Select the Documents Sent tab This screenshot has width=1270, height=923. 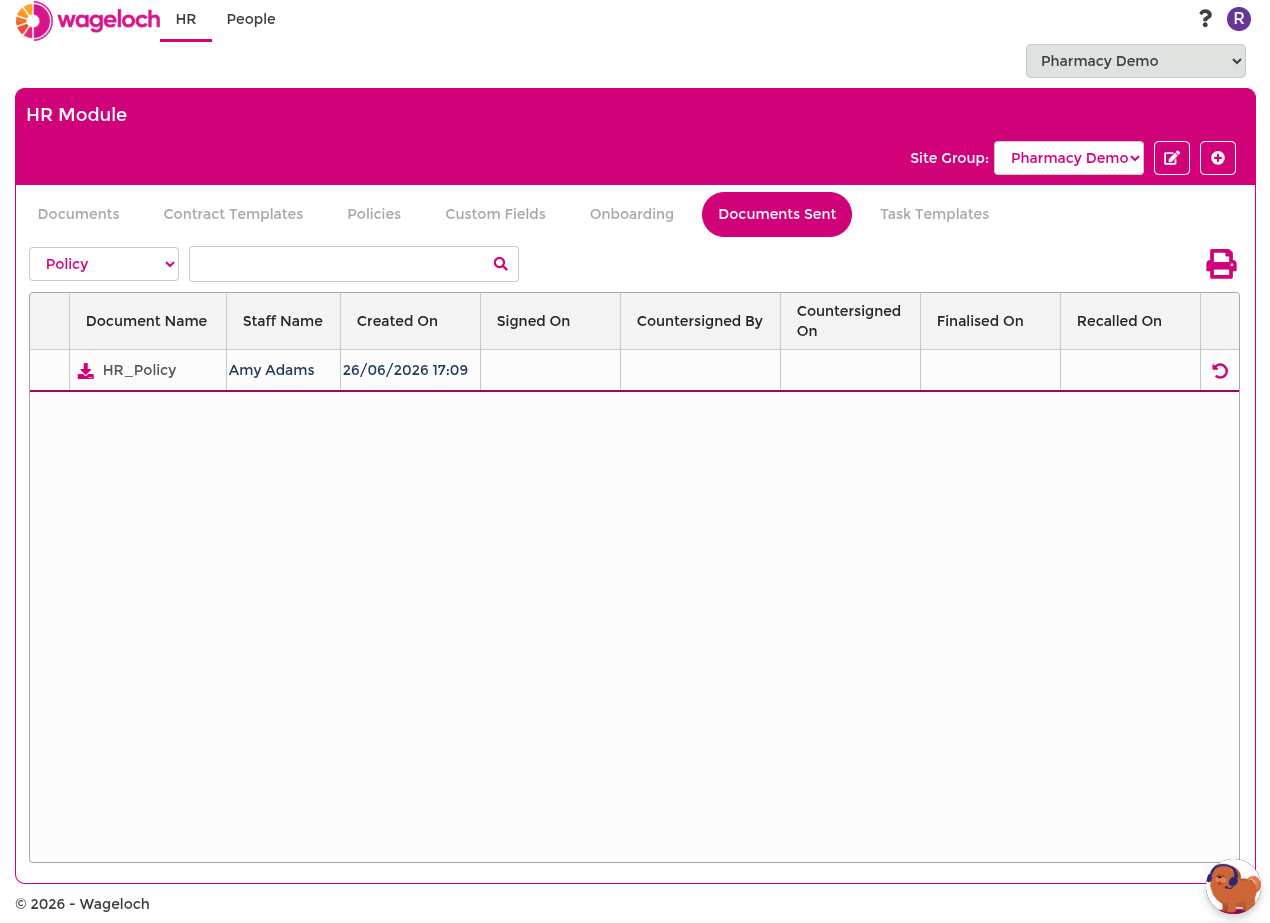point(777,214)
